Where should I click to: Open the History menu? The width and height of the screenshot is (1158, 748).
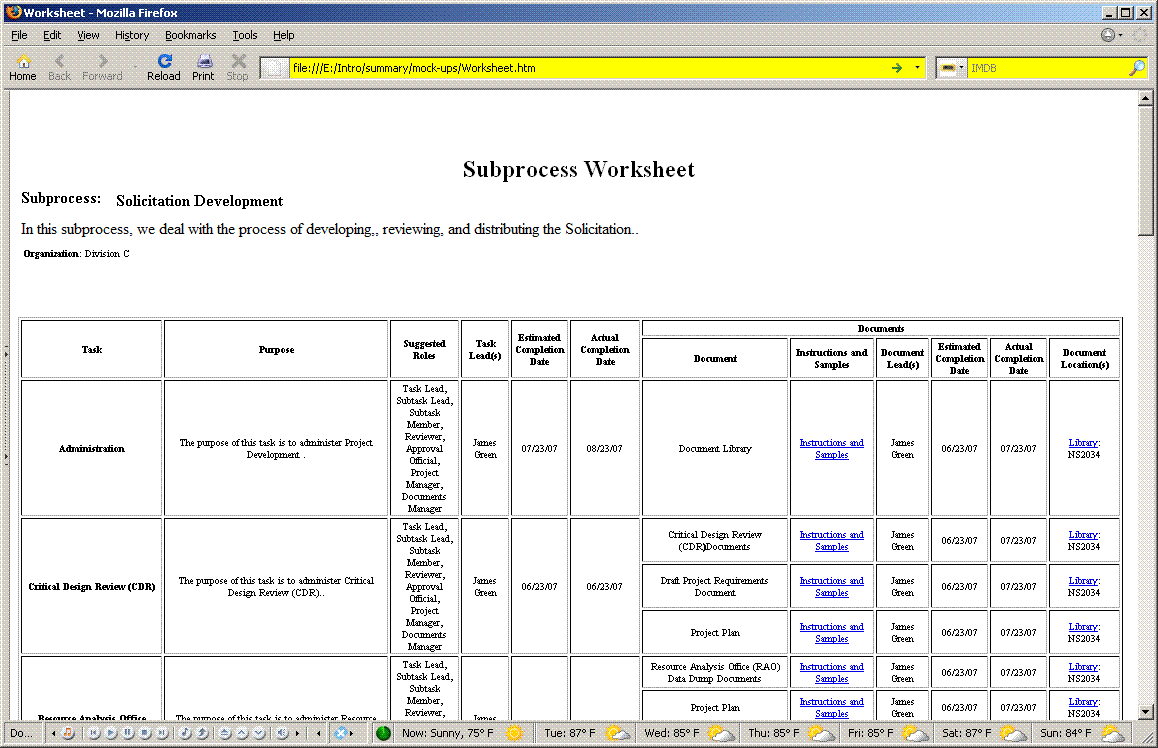tap(131, 35)
